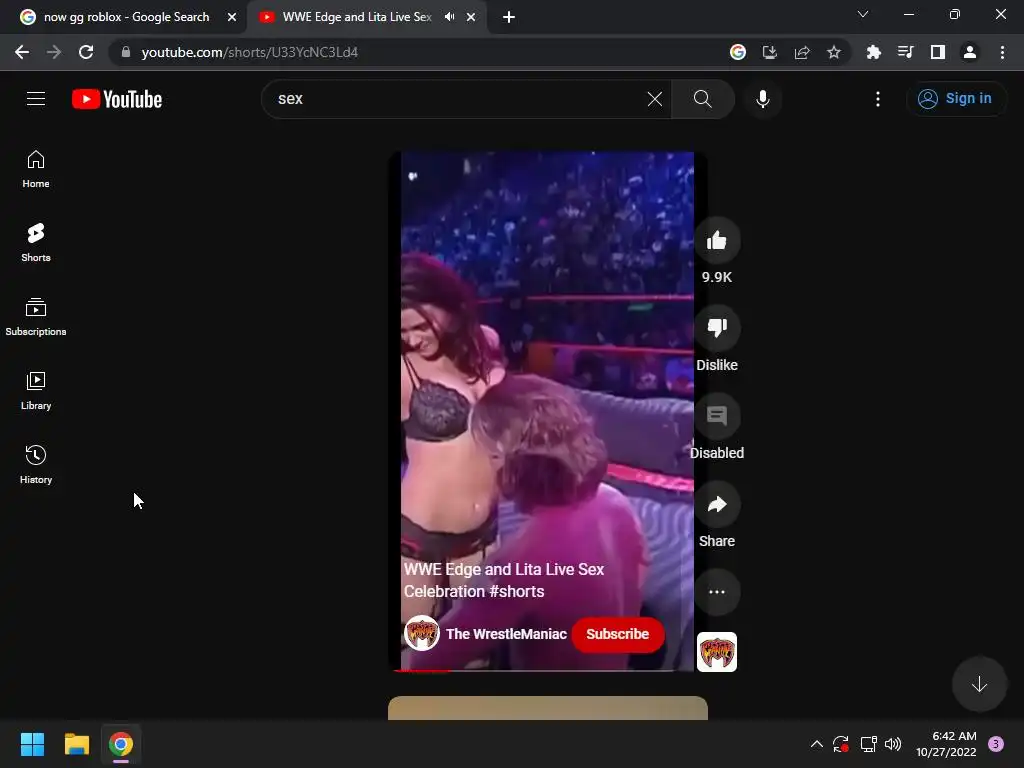Open the YouTube hamburger guide menu

[36, 99]
